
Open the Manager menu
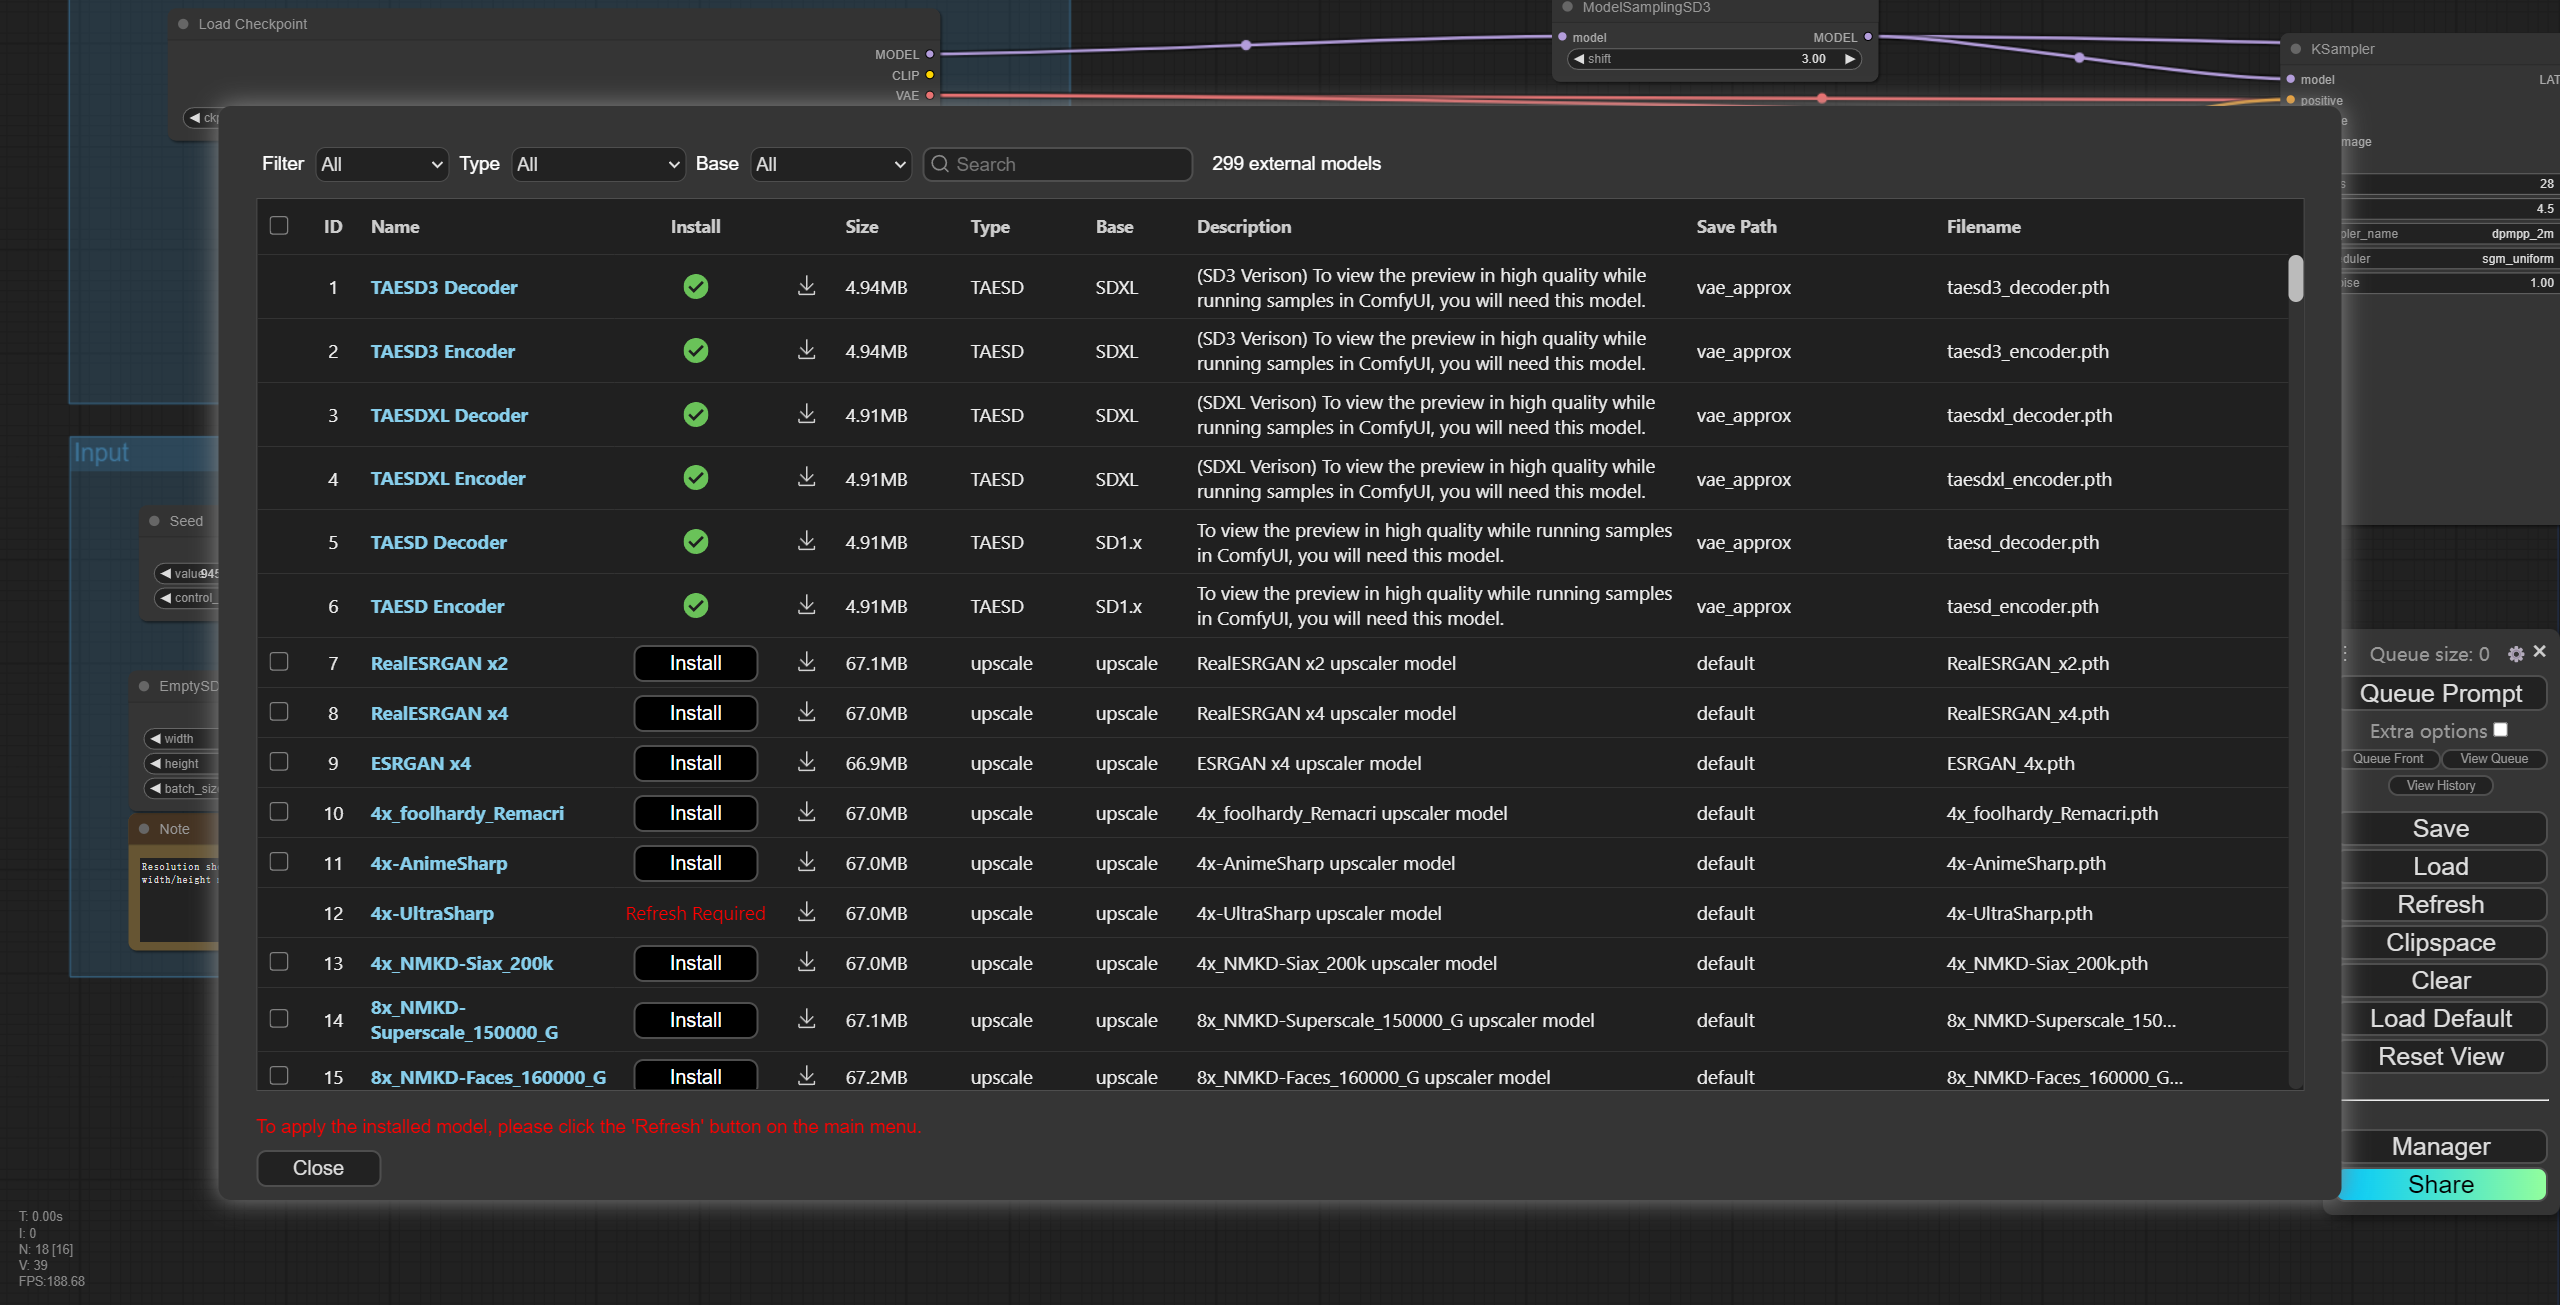tap(2440, 1146)
